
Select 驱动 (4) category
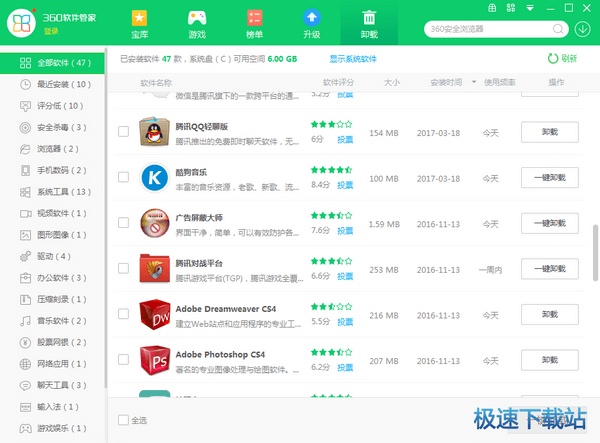point(52,256)
